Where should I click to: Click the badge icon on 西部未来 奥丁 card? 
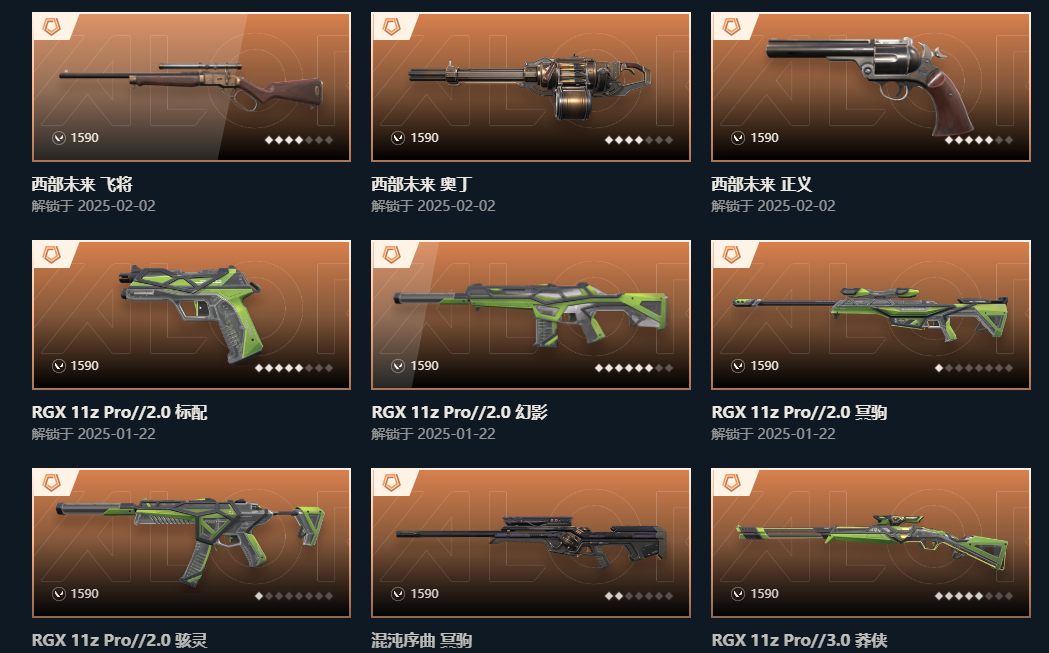point(391,26)
